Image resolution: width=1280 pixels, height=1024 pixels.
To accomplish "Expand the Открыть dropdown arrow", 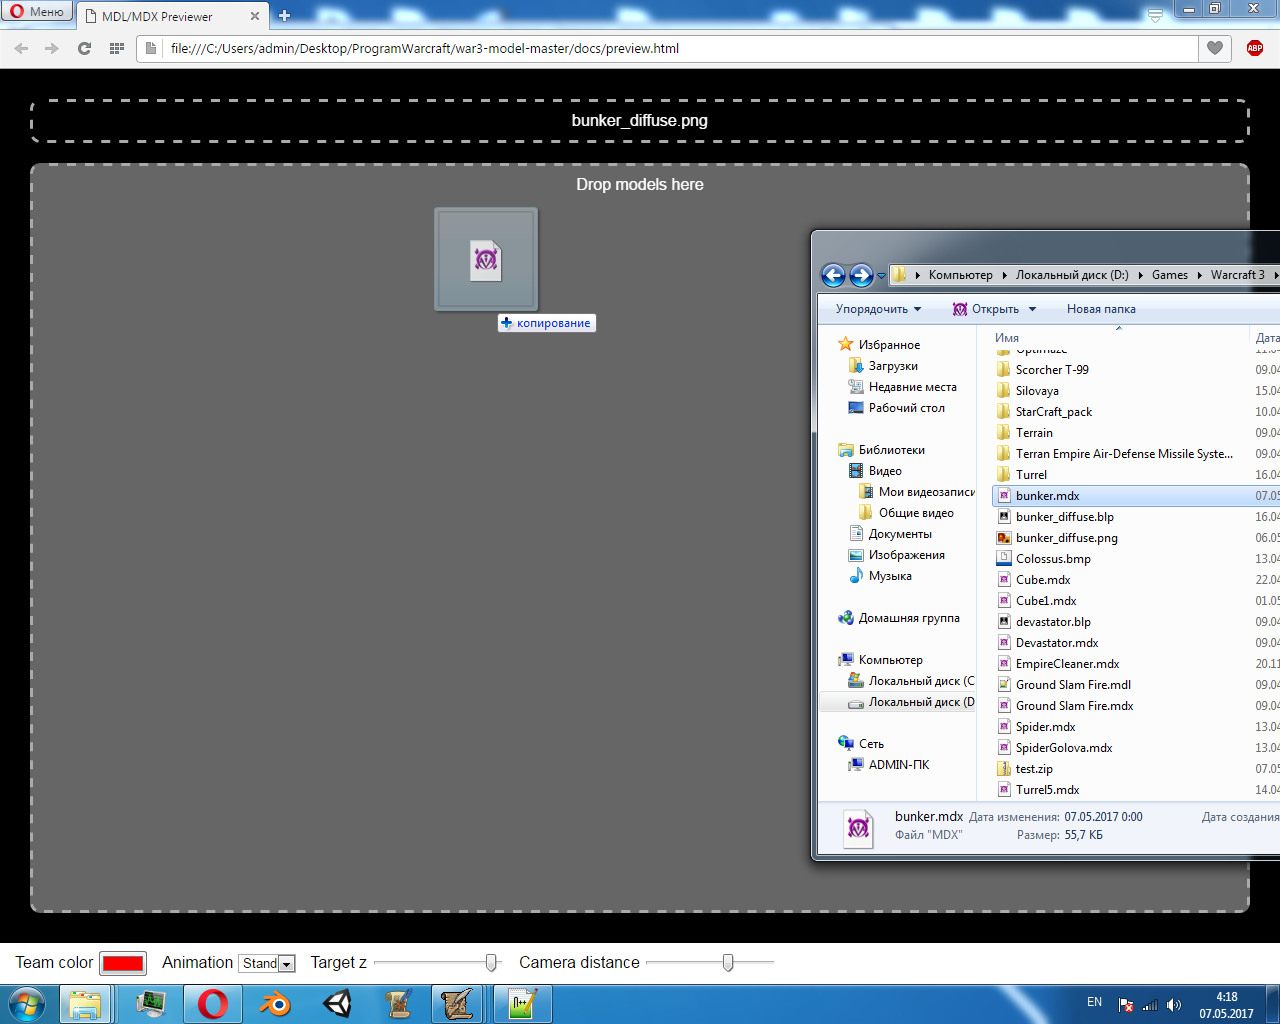I will click(1032, 309).
